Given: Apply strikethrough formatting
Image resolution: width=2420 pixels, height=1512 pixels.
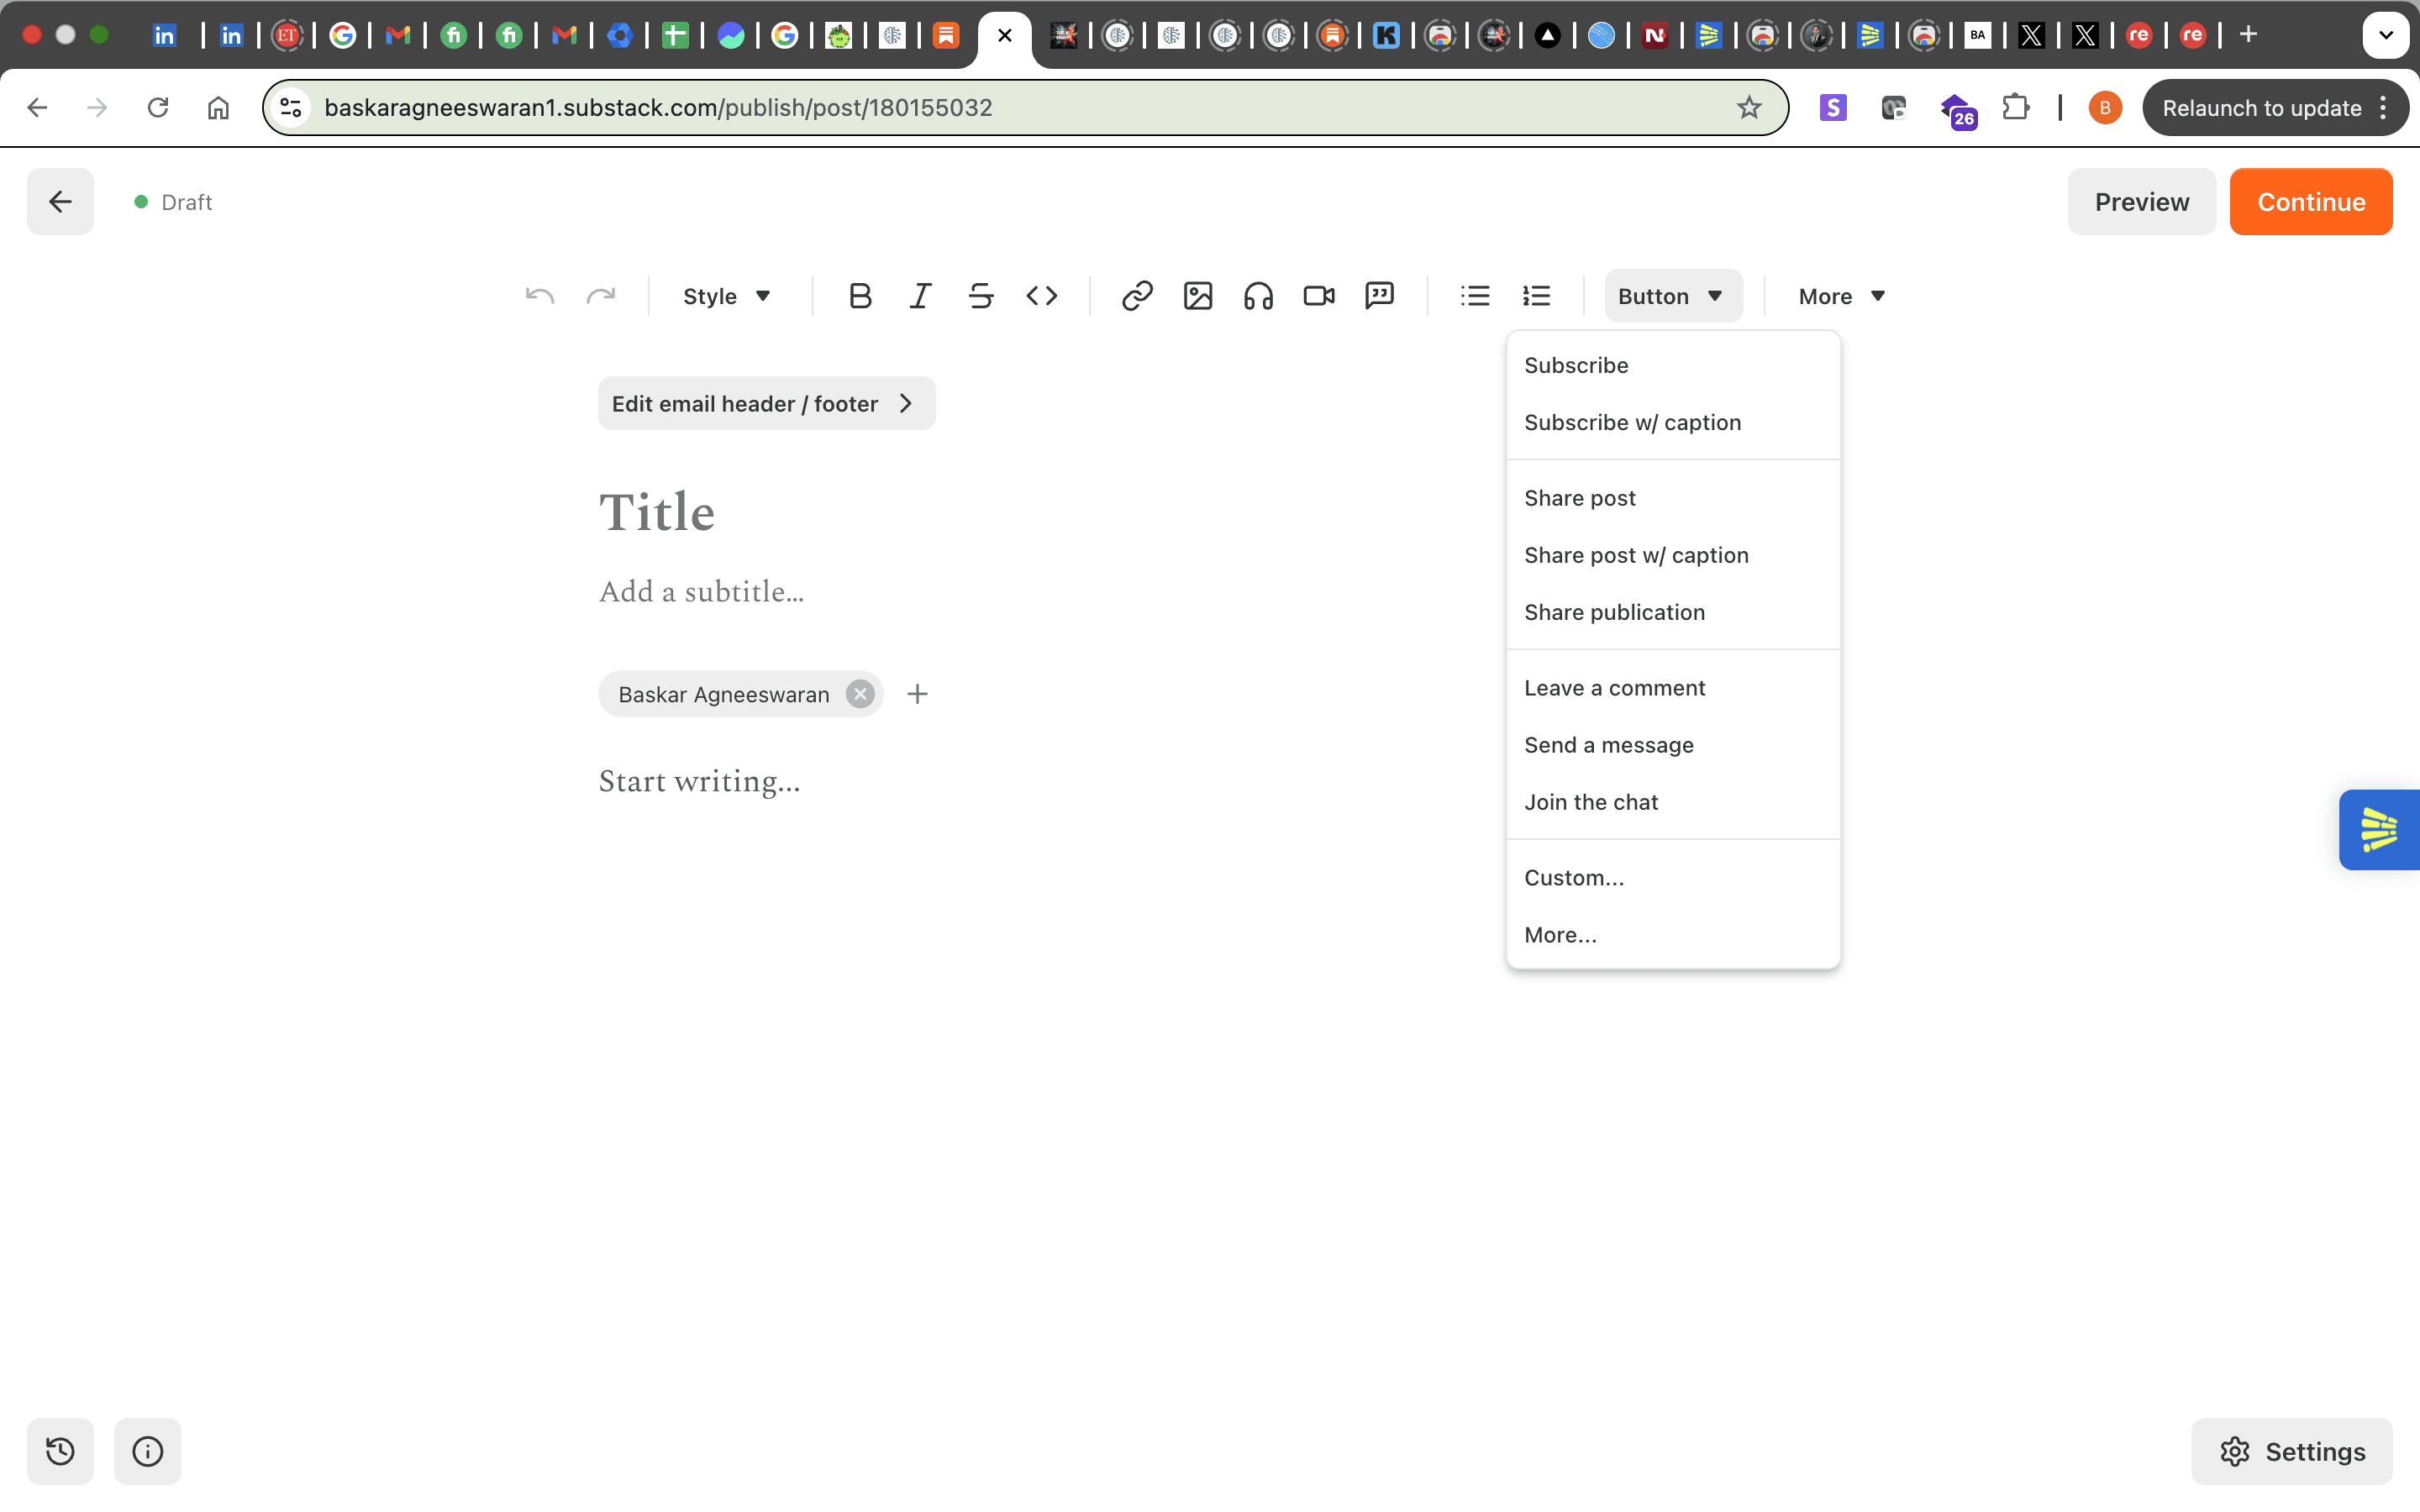Looking at the screenshot, I should 980,296.
